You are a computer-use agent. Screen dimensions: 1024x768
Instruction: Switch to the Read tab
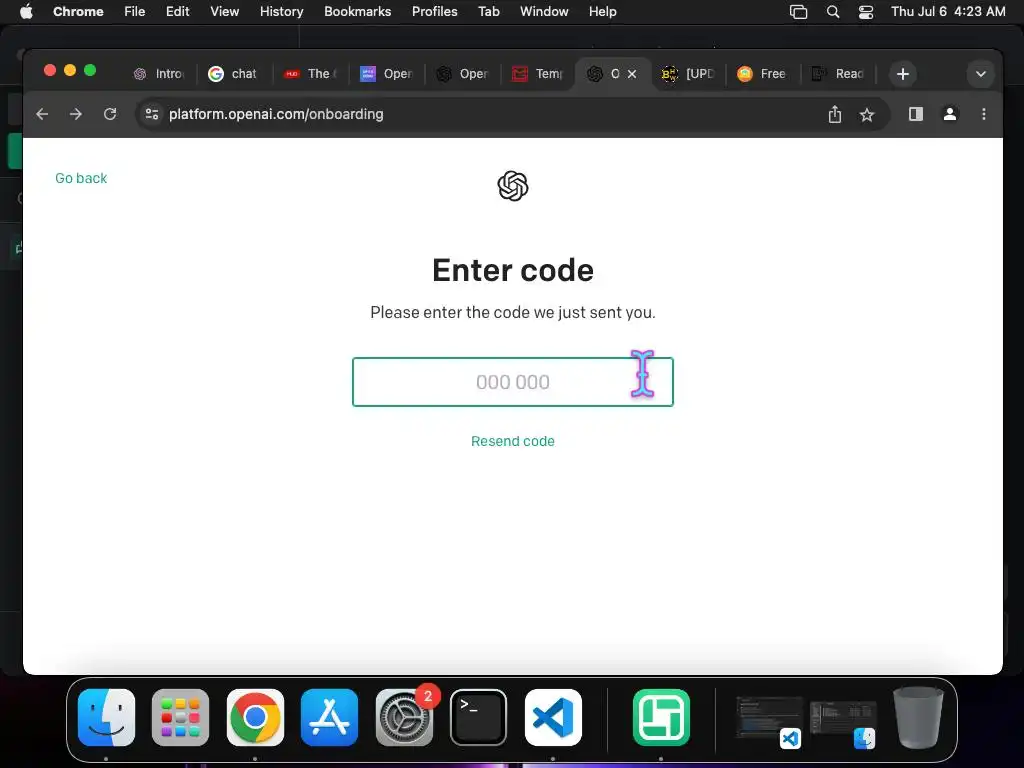838,74
